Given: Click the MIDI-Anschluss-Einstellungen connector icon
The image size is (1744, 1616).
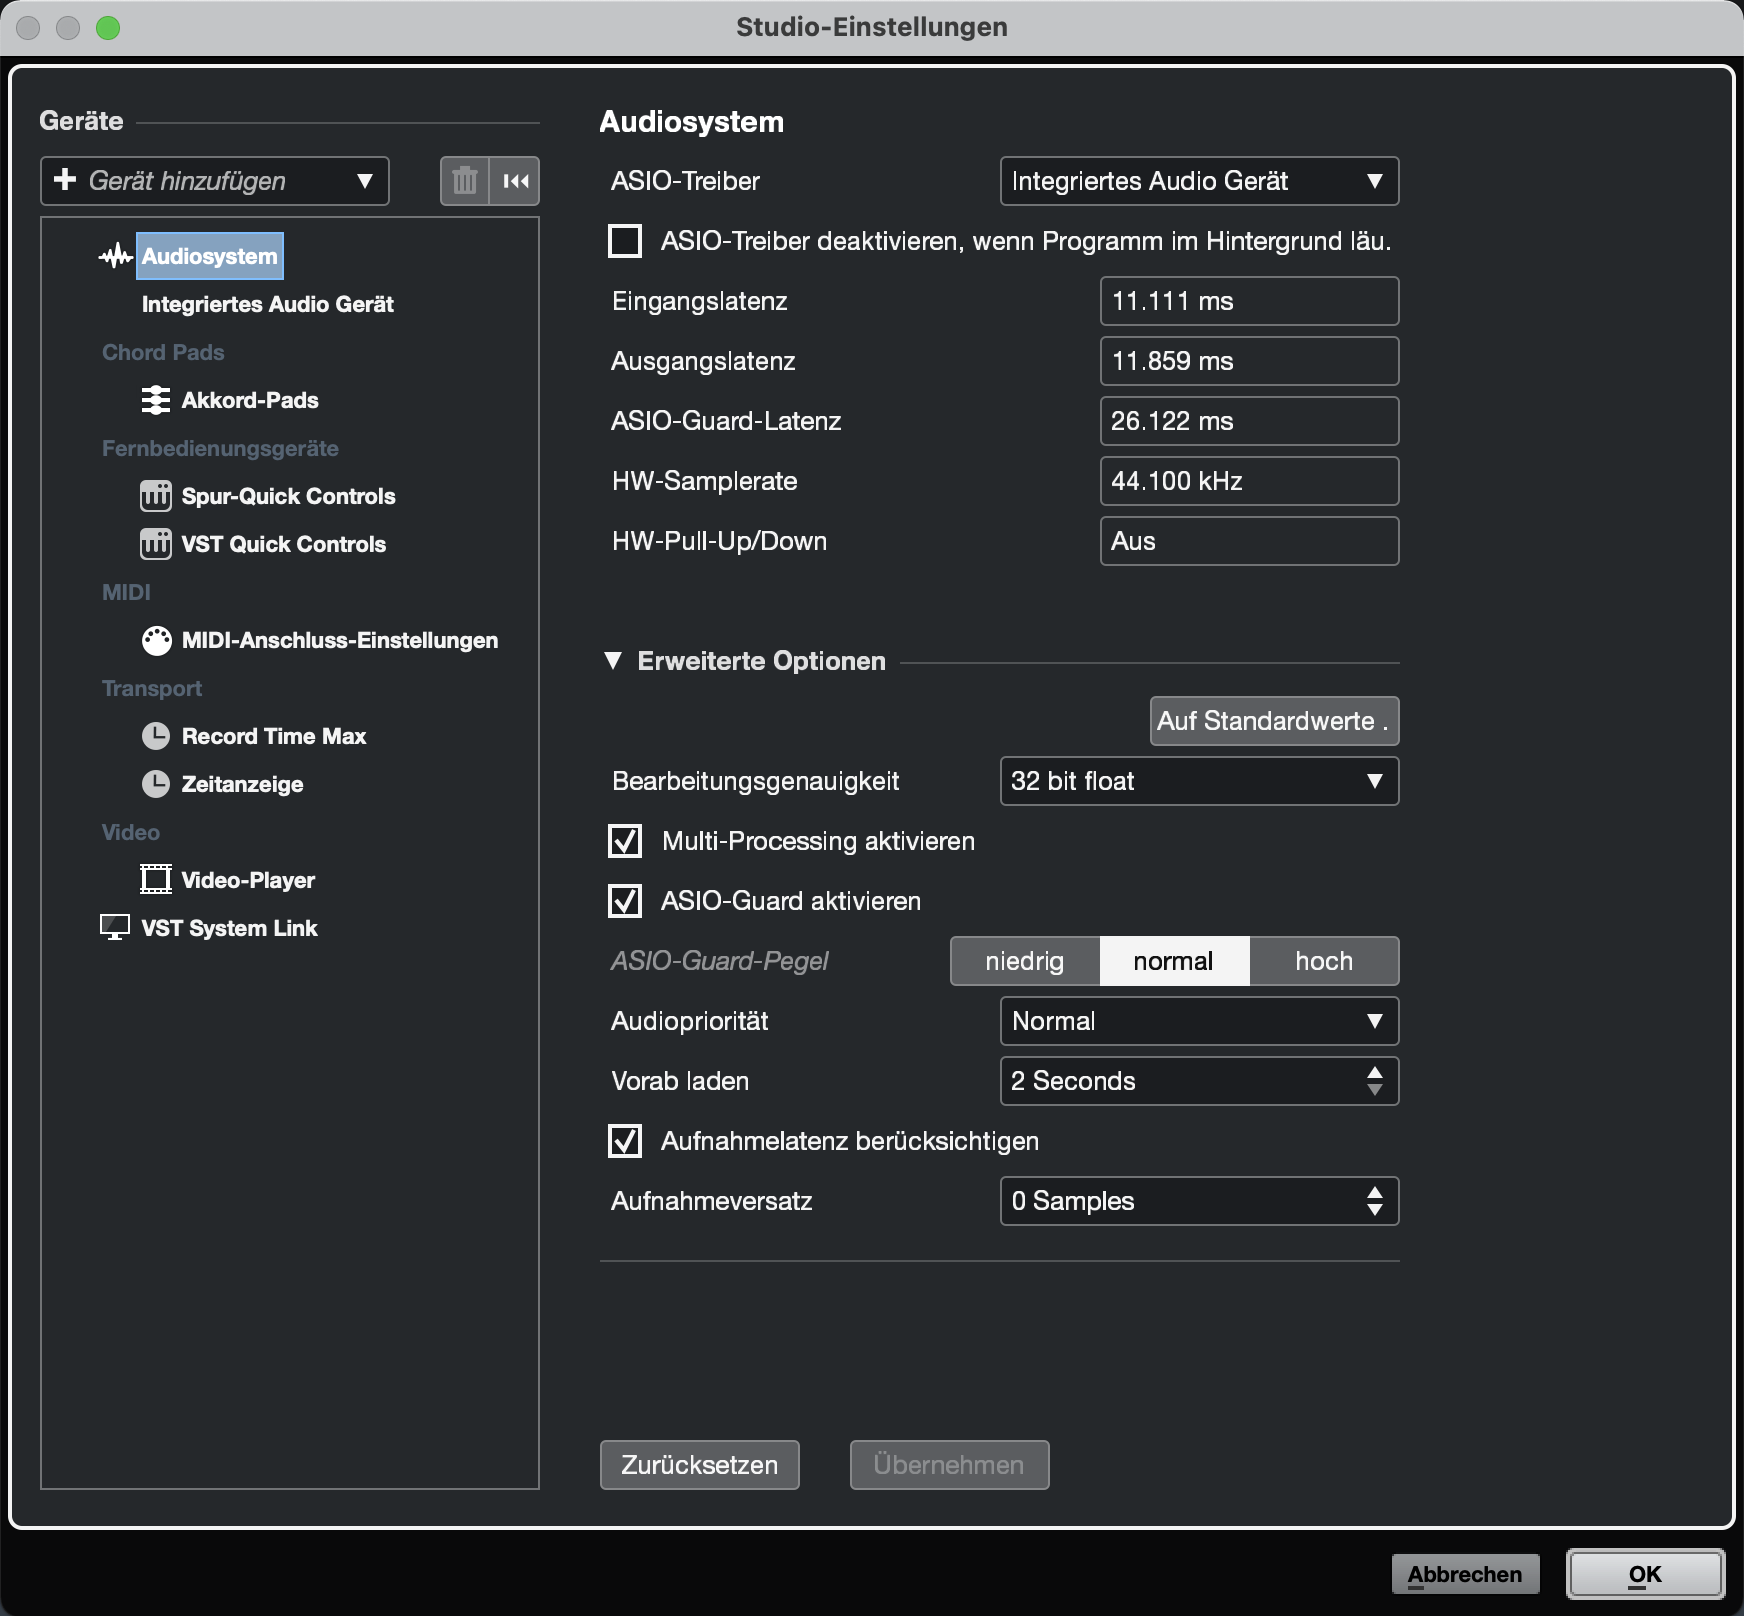Looking at the screenshot, I should [156, 640].
